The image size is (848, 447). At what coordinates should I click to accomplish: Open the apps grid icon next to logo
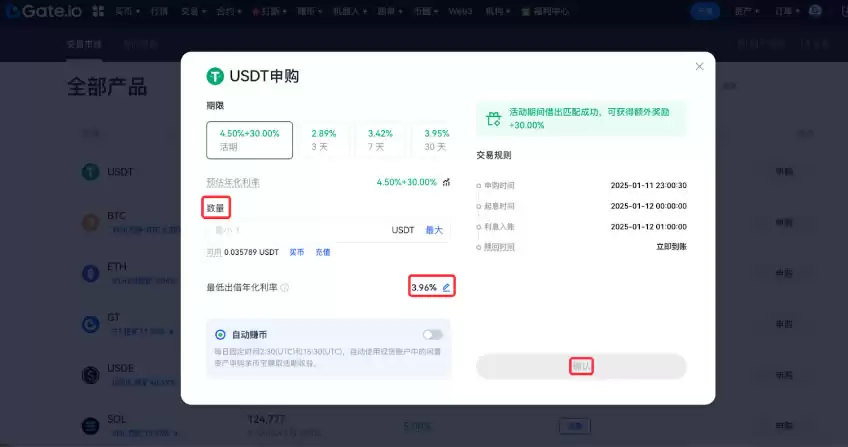tap(98, 11)
